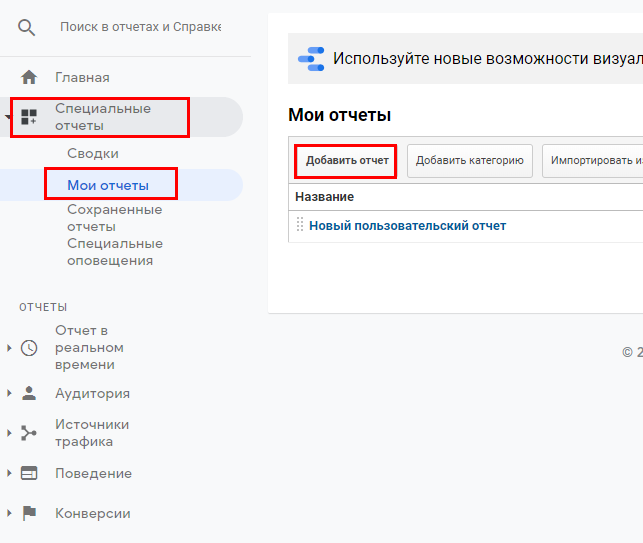Click the Поведение behavior icon

[x=29, y=473]
